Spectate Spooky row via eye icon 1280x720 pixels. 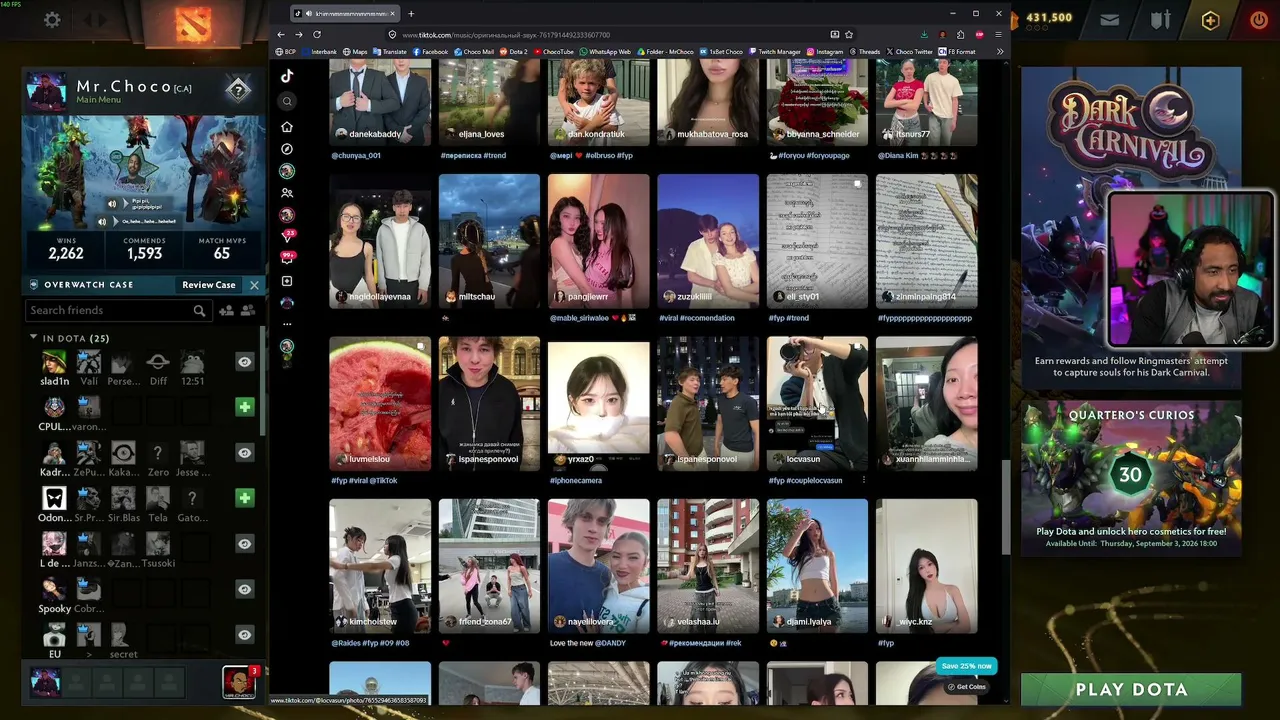[244, 589]
